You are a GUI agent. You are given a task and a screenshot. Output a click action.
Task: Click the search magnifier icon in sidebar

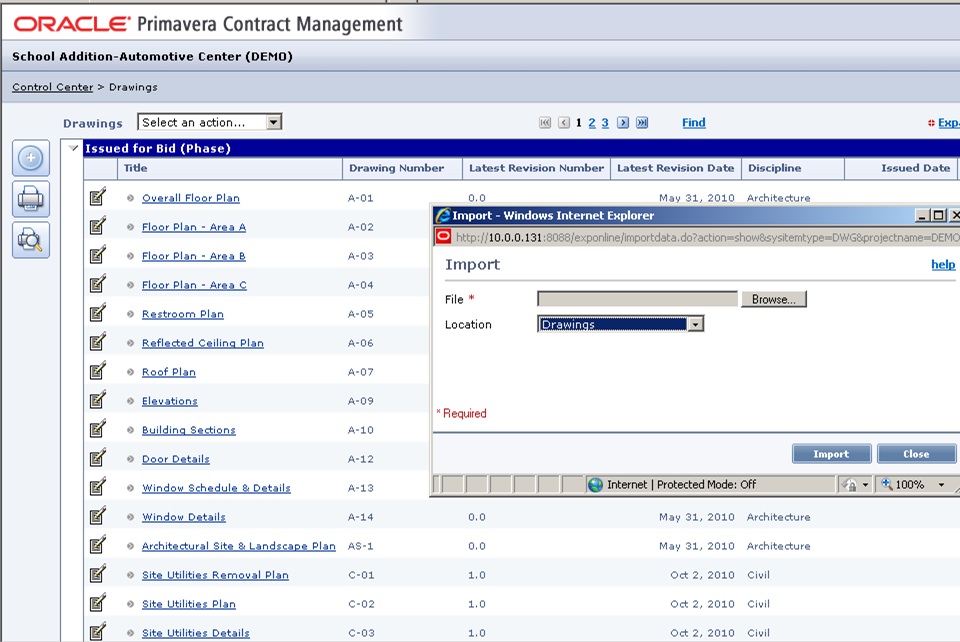(31, 240)
